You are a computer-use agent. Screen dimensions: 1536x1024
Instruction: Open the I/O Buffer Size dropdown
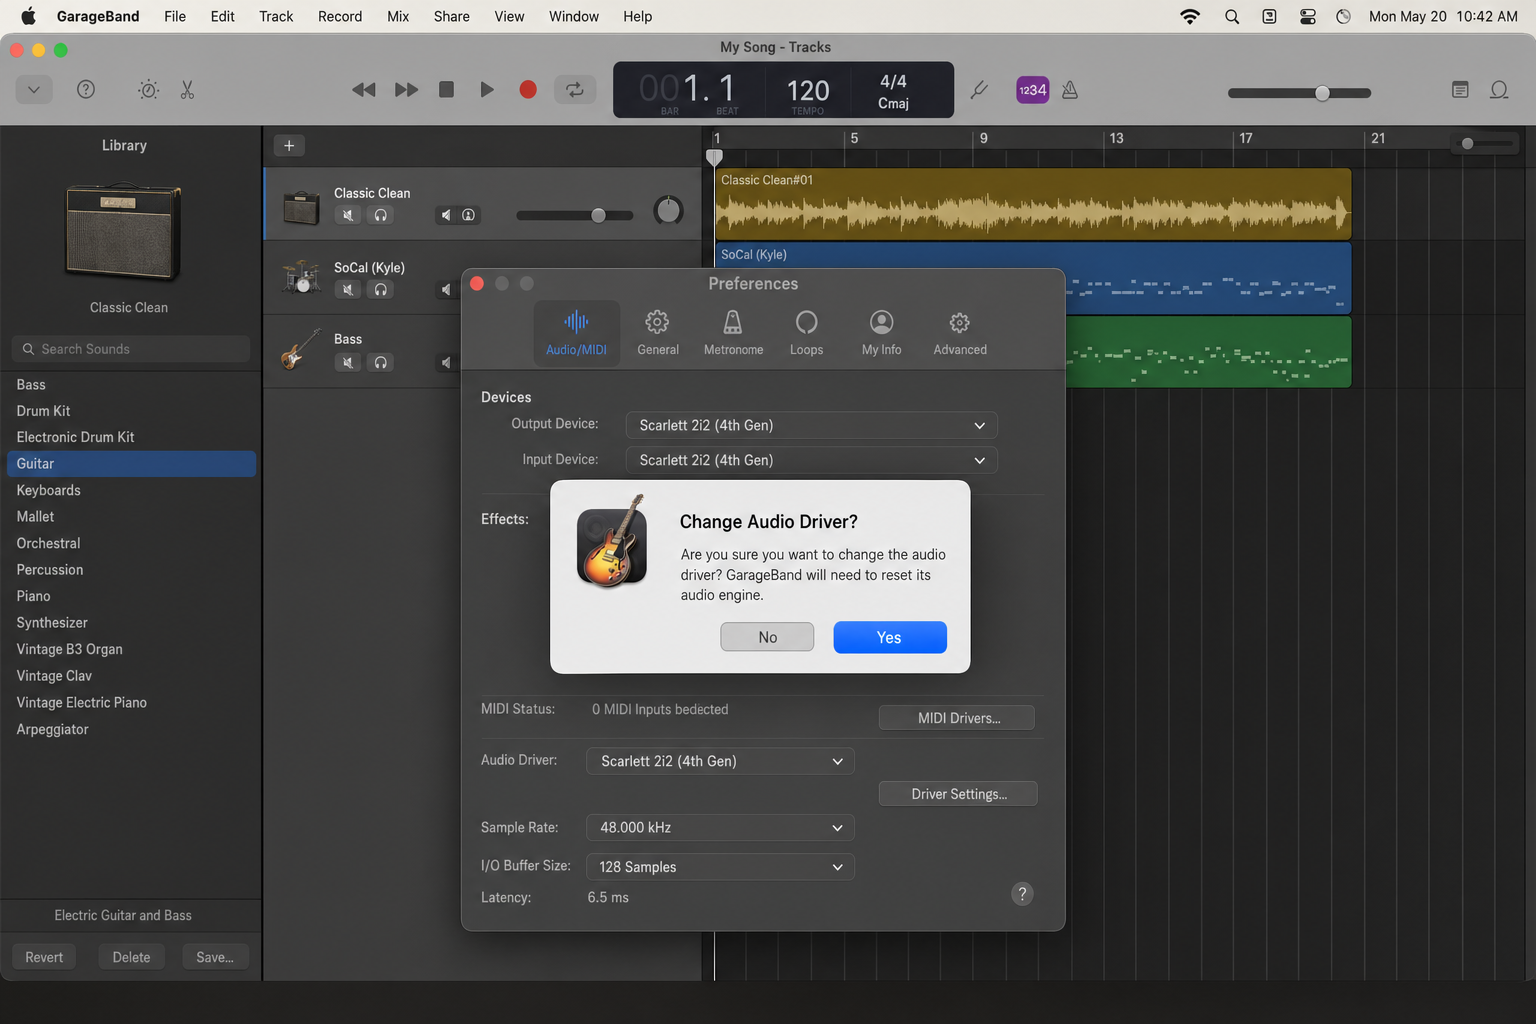[720, 867]
